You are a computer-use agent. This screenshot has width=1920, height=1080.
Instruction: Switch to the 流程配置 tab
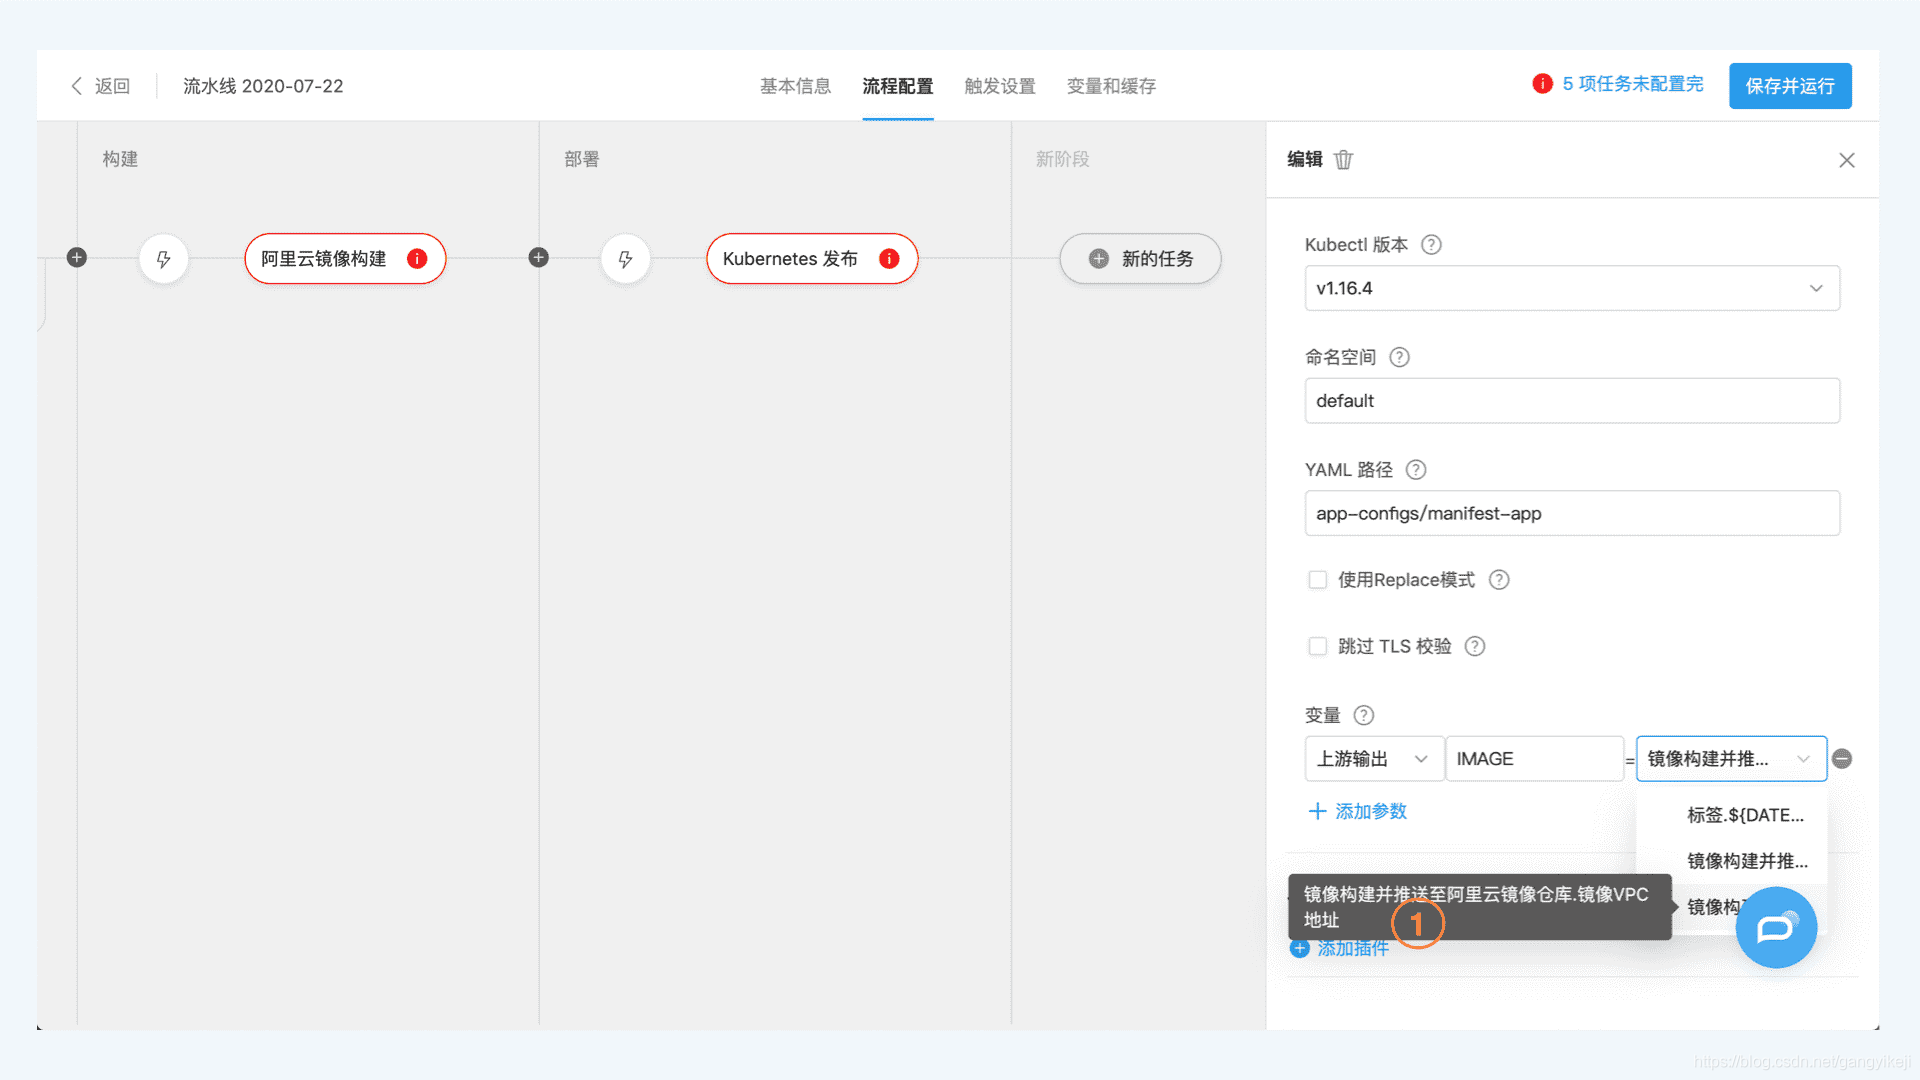click(897, 86)
